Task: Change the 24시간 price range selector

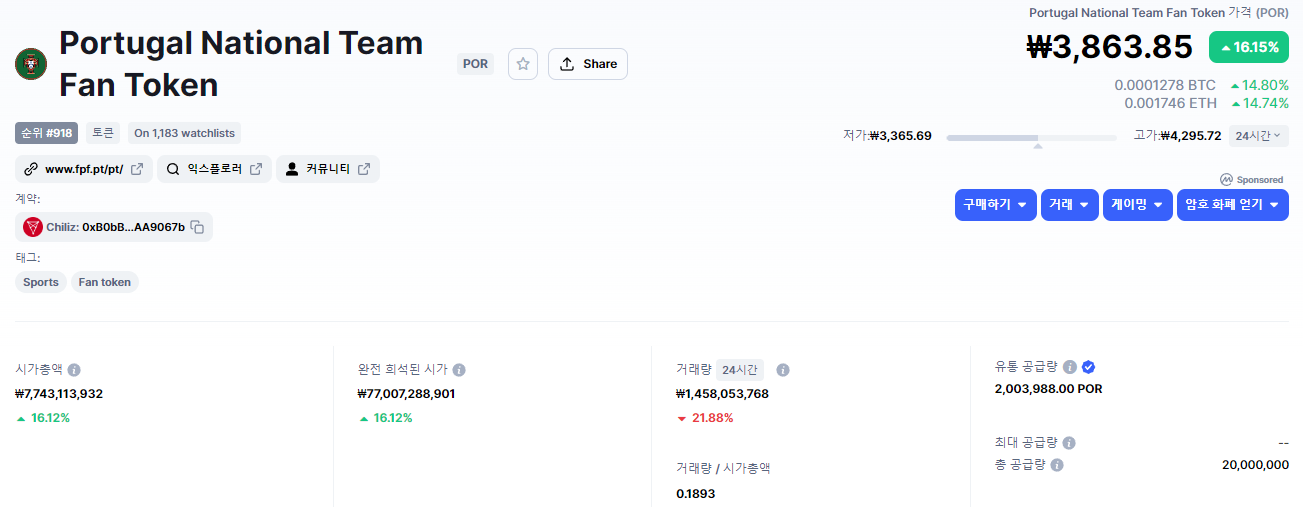Action: (1257, 136)
